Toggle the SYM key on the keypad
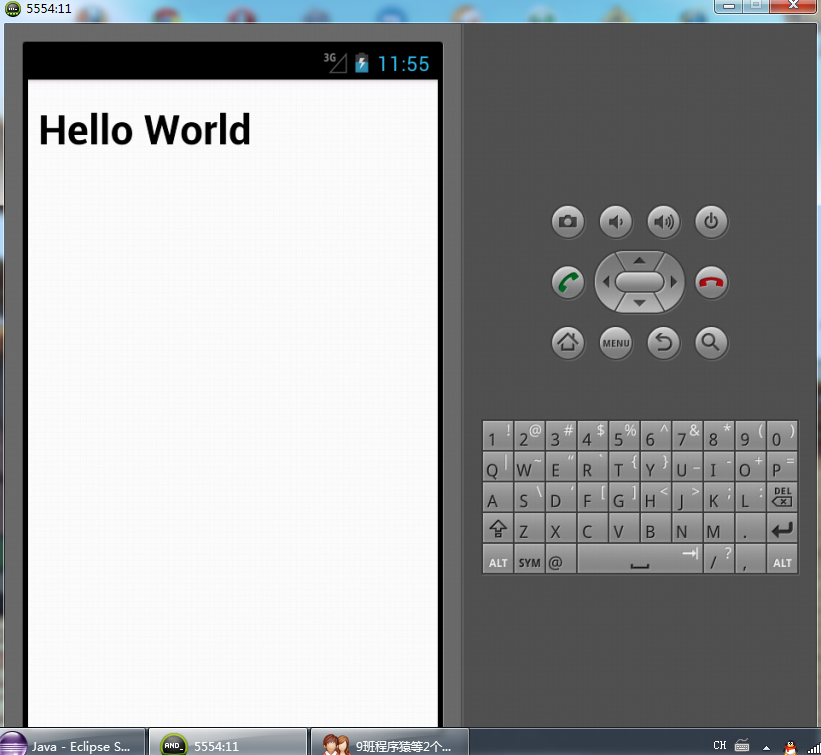 [x=529, y=561]
